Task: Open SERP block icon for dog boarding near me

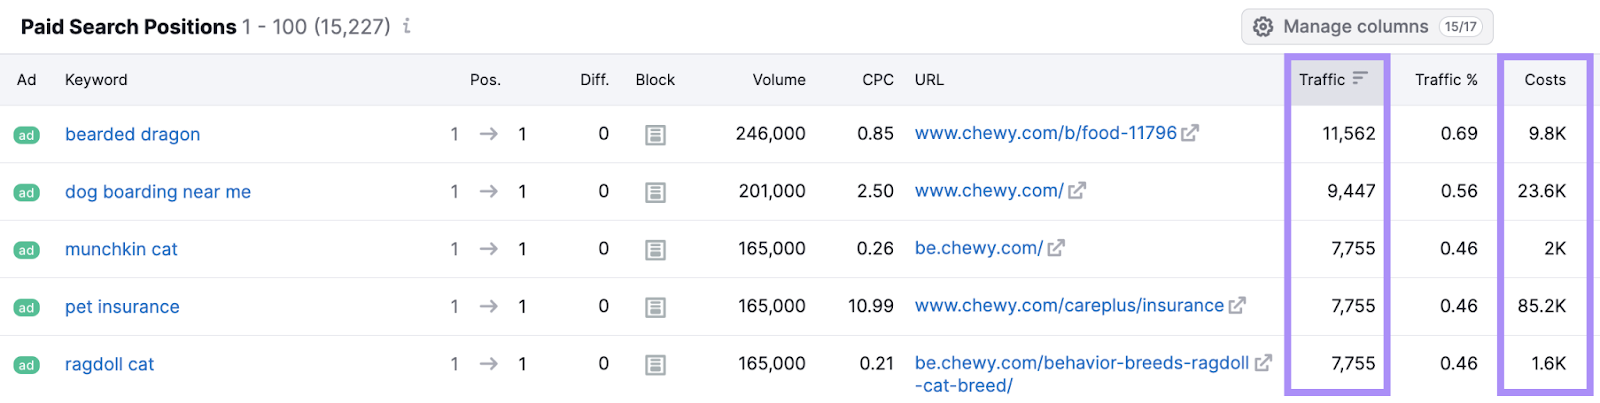Action: point(655,192)
